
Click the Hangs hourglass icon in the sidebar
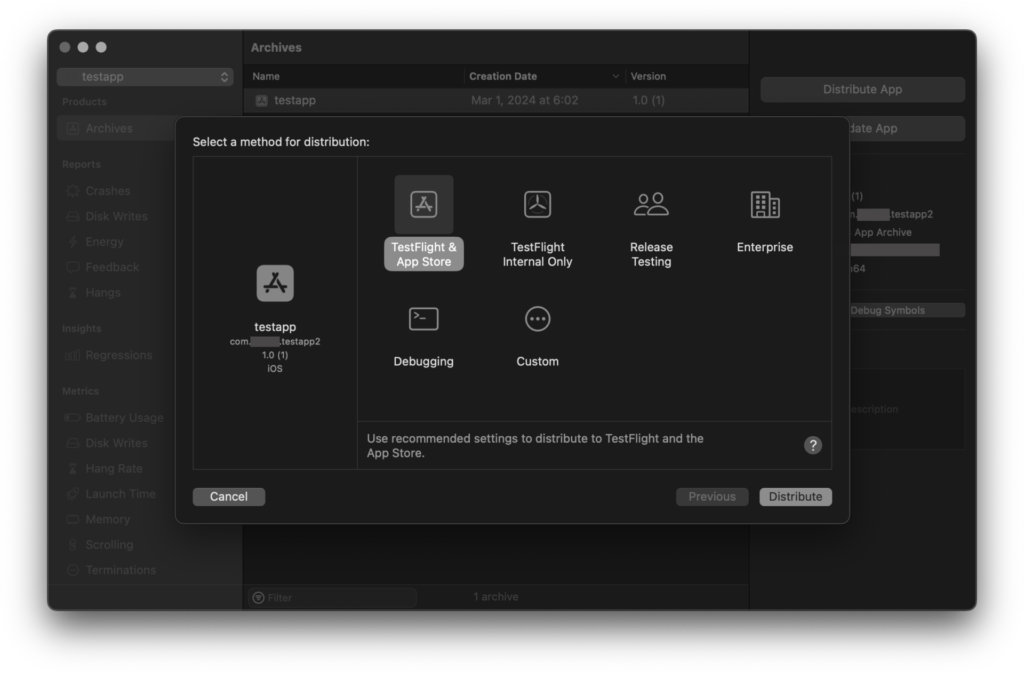pyautogui.click(x=72, y=292)
